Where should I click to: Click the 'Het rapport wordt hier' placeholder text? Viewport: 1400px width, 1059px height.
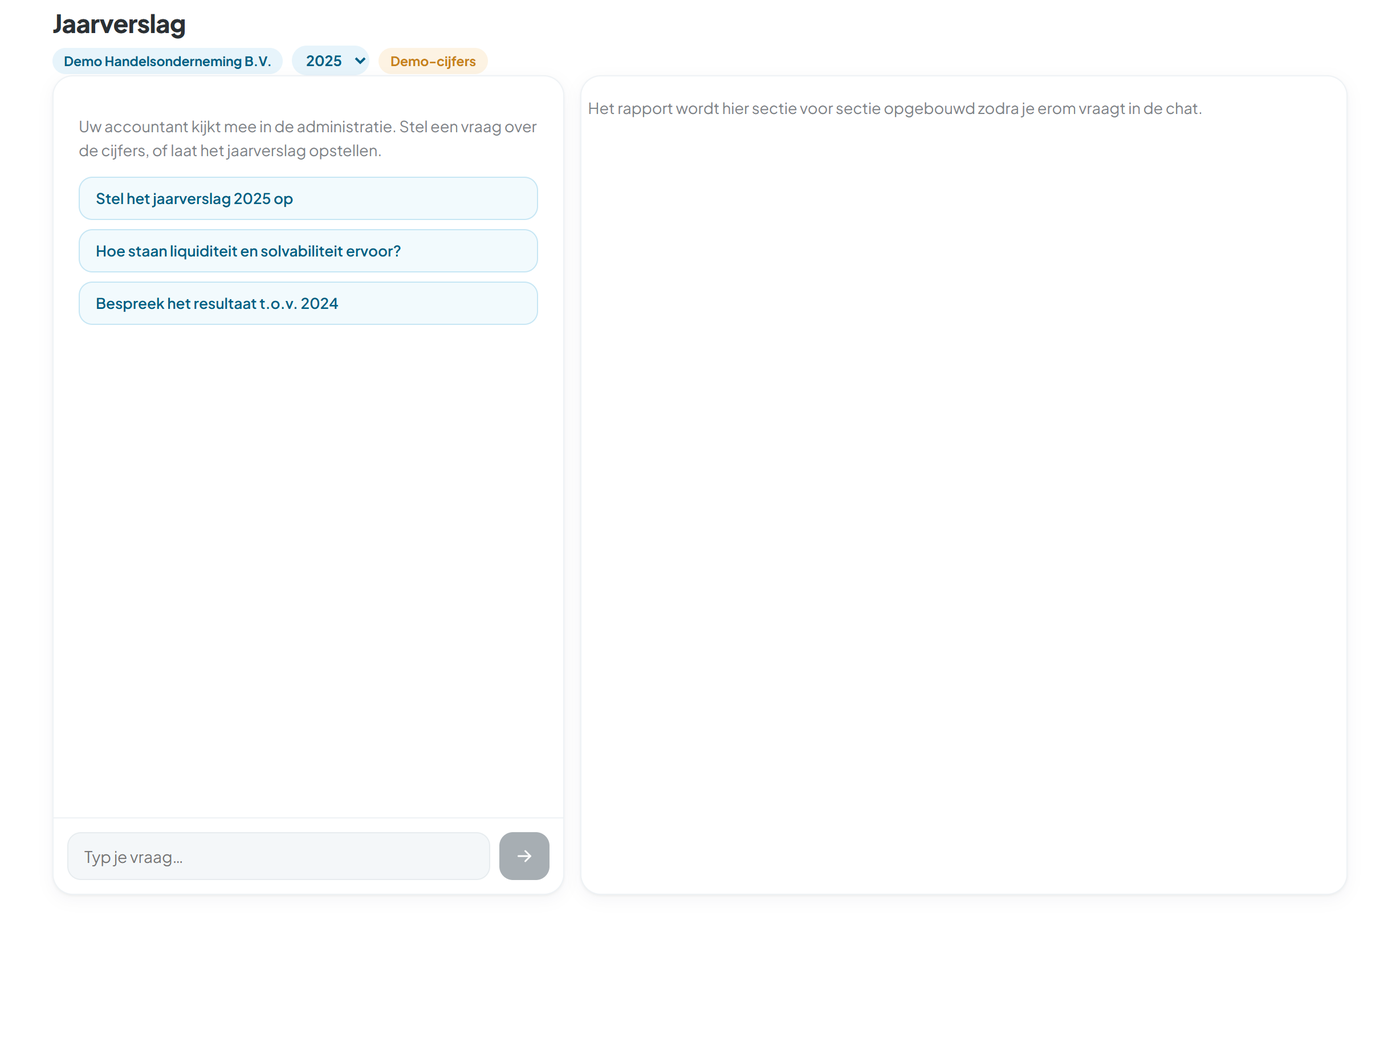point(895,108)
